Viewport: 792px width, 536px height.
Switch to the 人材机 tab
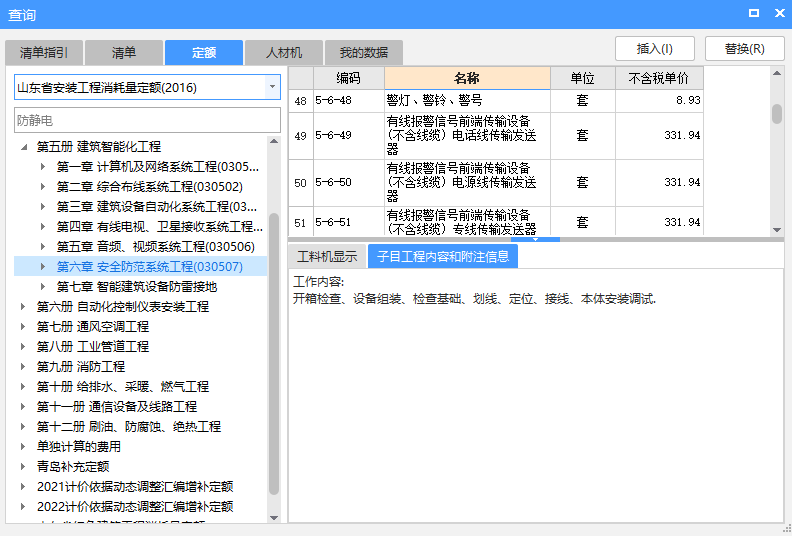(x=284, y=53)
